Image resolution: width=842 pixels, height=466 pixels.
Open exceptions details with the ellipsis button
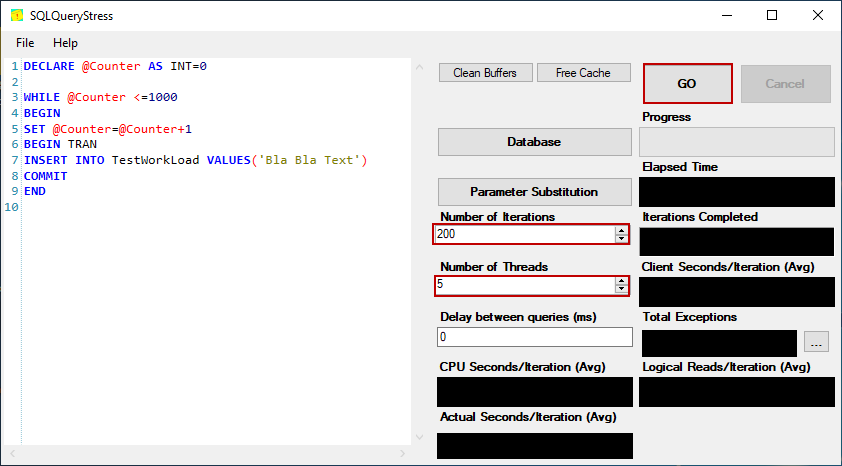816,342
